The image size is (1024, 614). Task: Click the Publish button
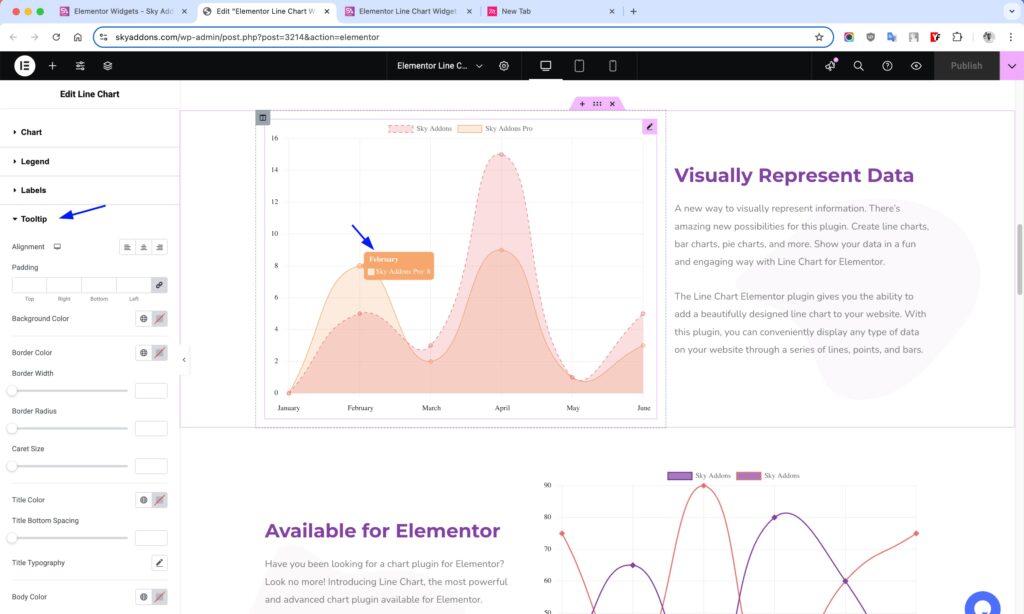966,65
